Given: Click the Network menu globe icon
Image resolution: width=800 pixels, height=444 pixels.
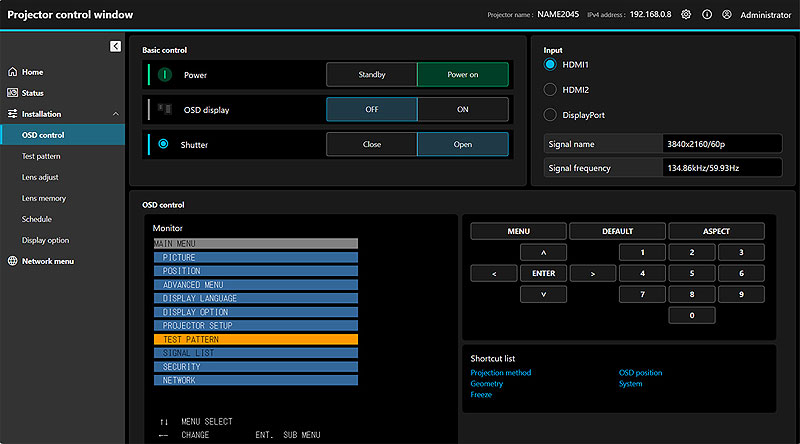Looking at the screenshot, I should click(x=13, y=261).
